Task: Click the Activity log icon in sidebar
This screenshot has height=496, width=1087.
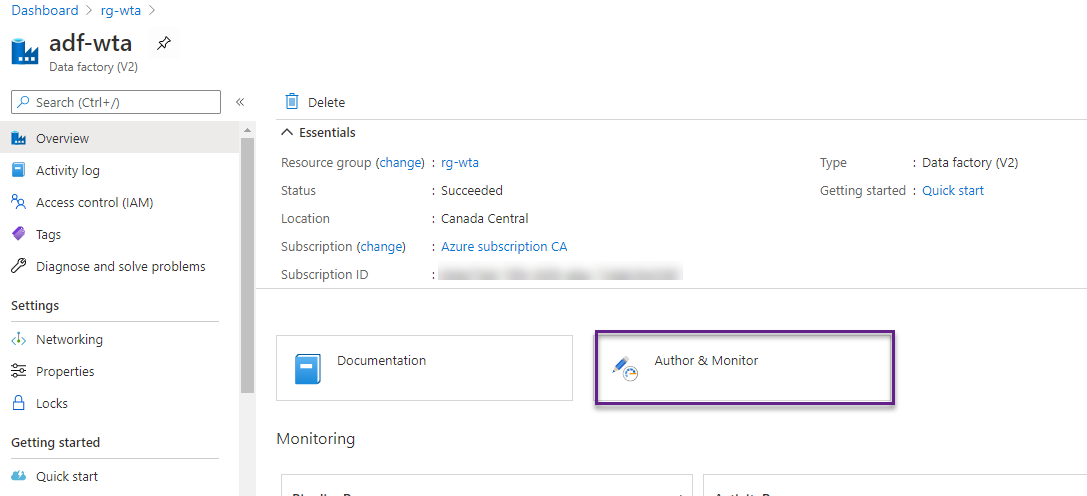Action: click(18, 170)
